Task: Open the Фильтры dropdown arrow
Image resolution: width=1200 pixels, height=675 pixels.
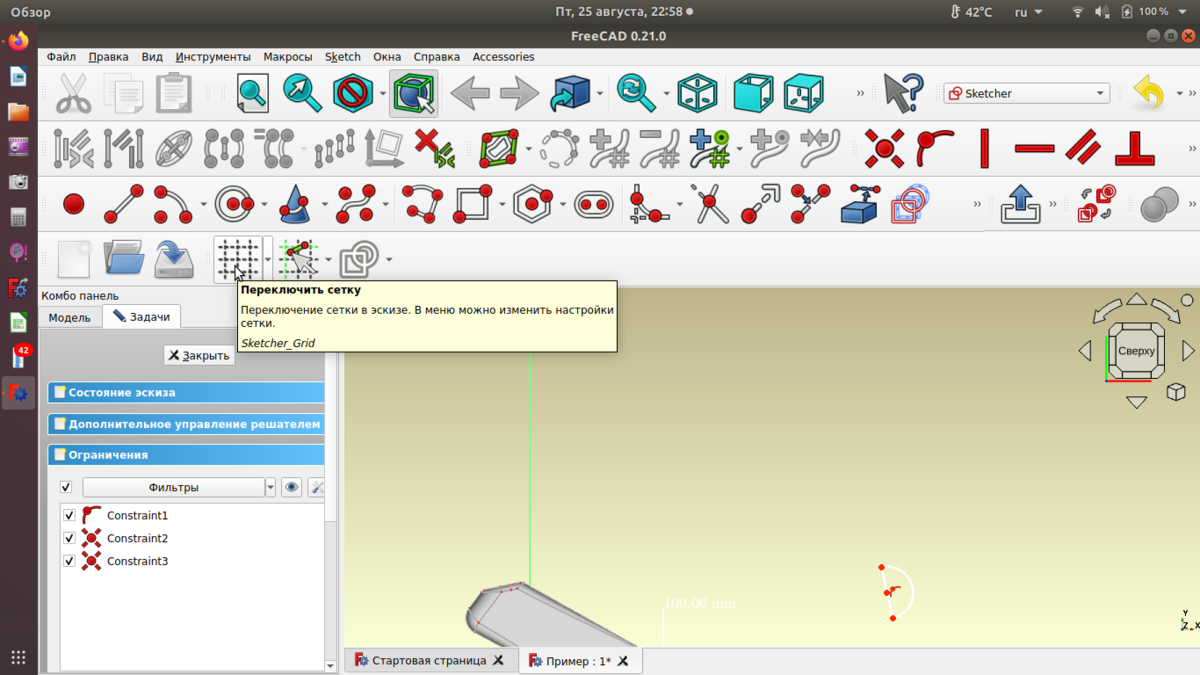Action: point(270,487)
